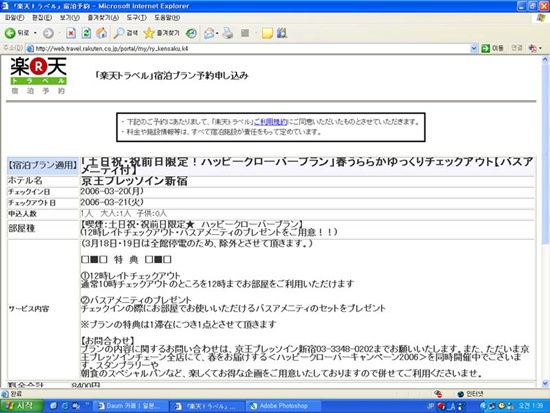550x413 pixels.
Task: Switch to 楽天トラベル taskbar window
Action: pos(207,406)
